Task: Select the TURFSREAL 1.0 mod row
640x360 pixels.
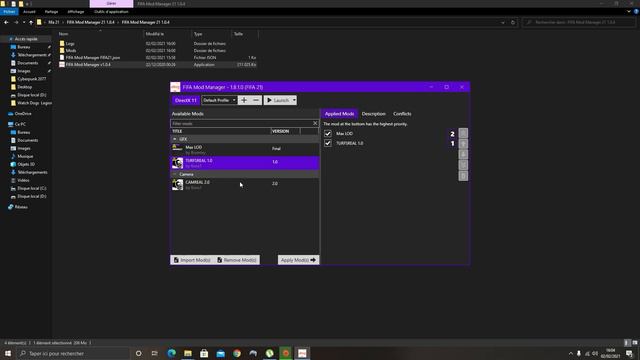Action: (245, 162)
